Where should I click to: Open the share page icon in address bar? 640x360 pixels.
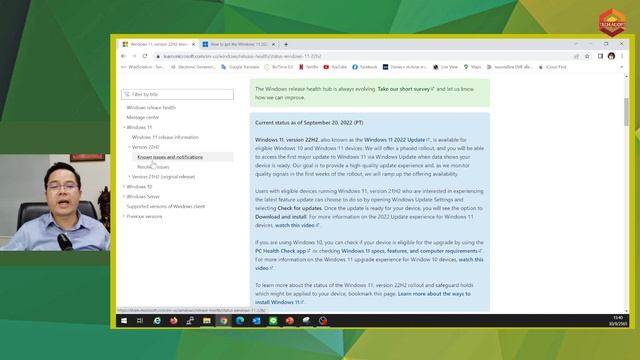pos(576,56)
